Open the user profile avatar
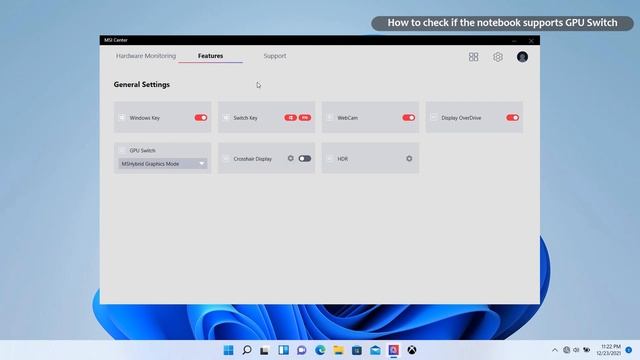 click(522, 57)
